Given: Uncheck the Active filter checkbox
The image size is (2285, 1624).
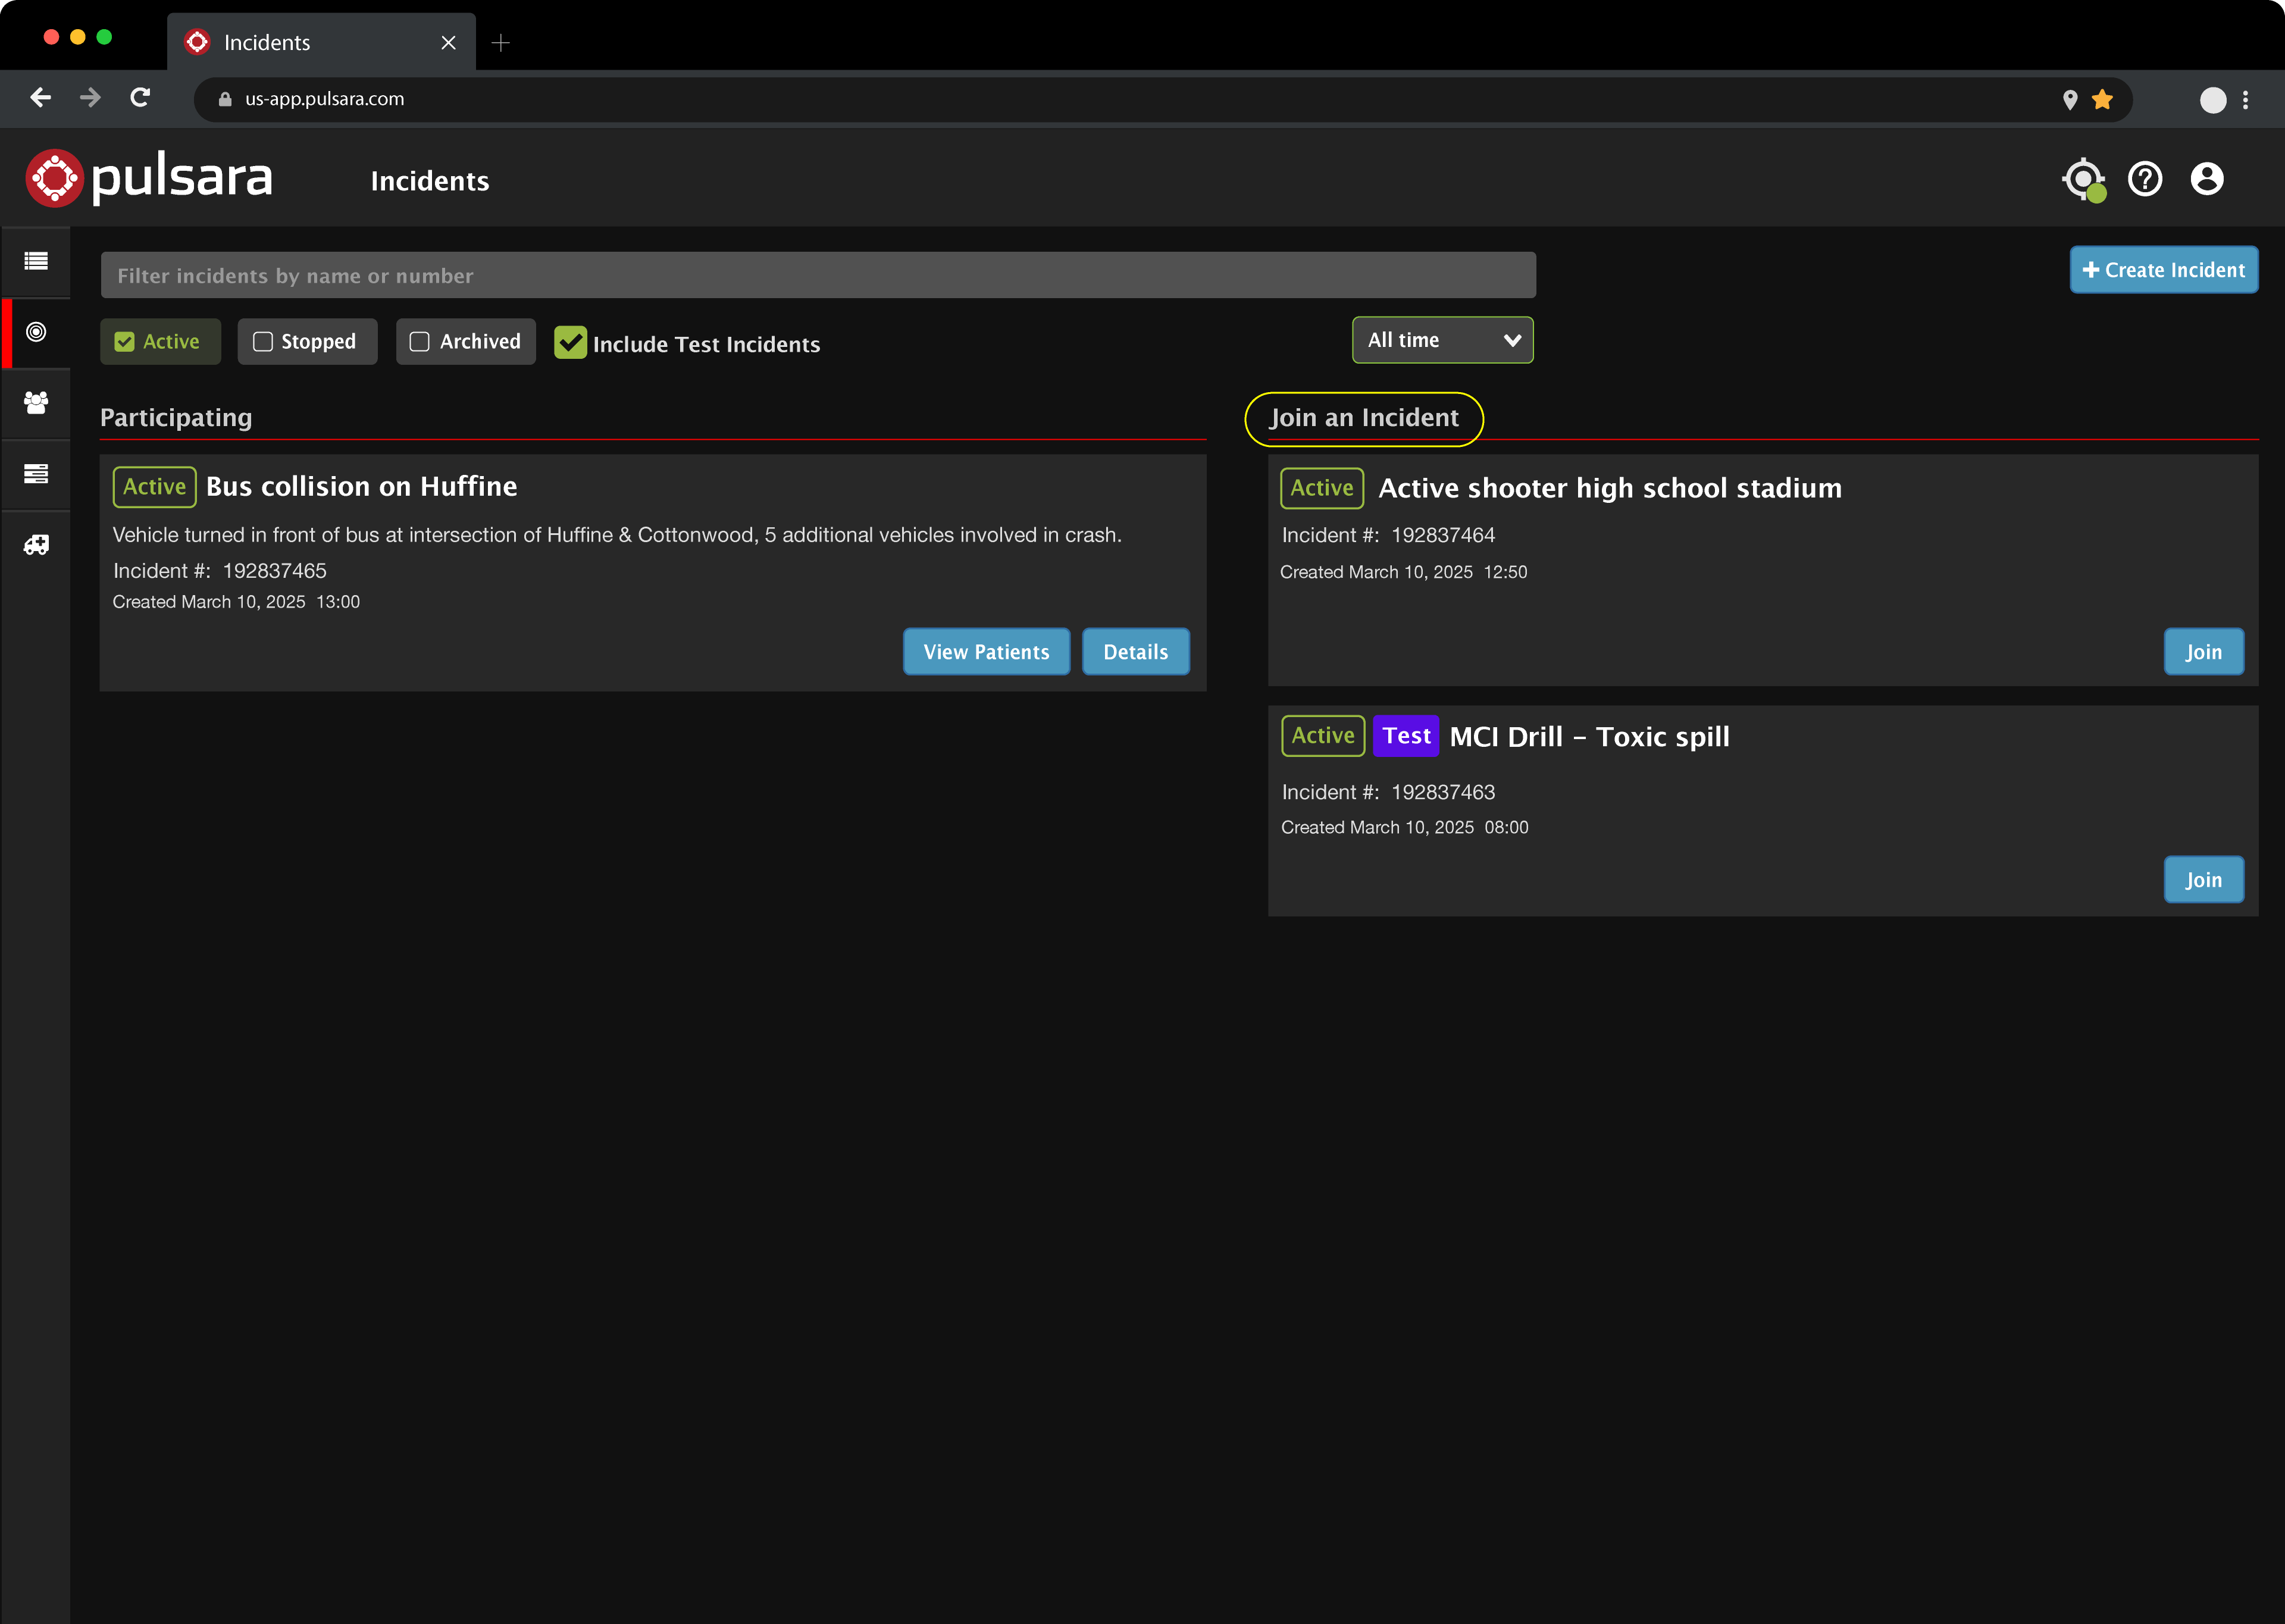Looking at the screenshot, I should coord(124,341).
